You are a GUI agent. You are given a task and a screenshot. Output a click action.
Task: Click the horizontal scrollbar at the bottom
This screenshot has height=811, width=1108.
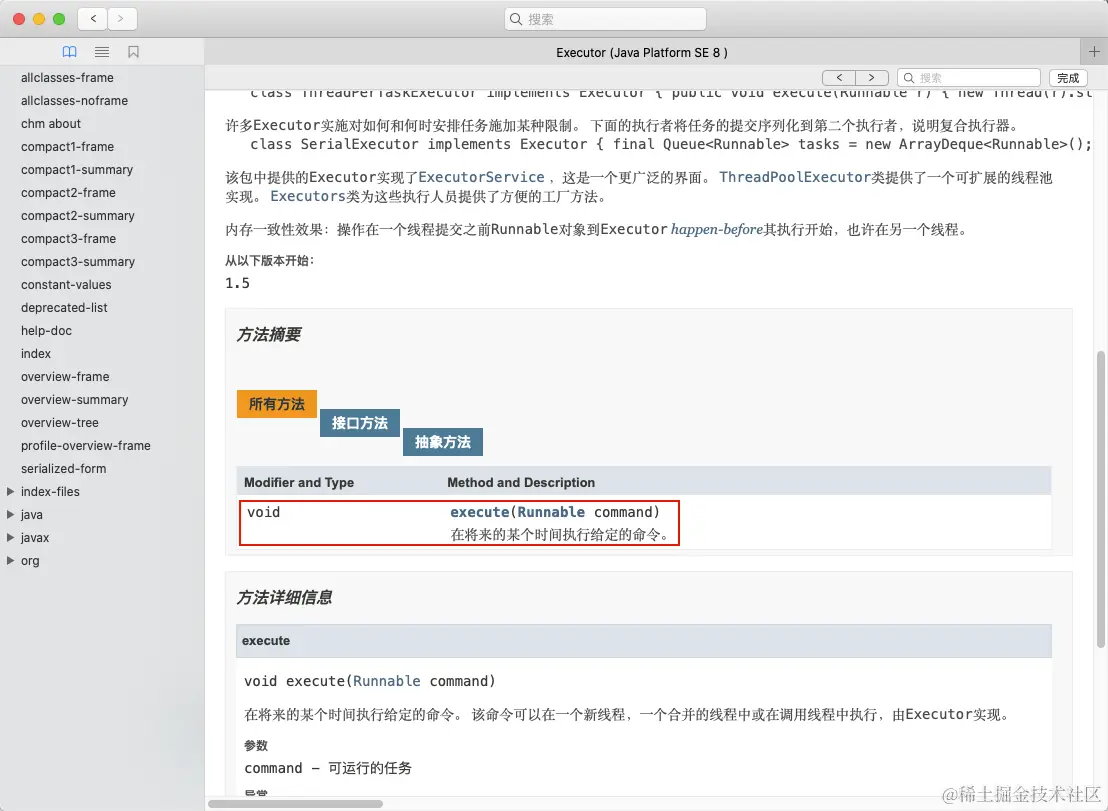click(295, 804)
